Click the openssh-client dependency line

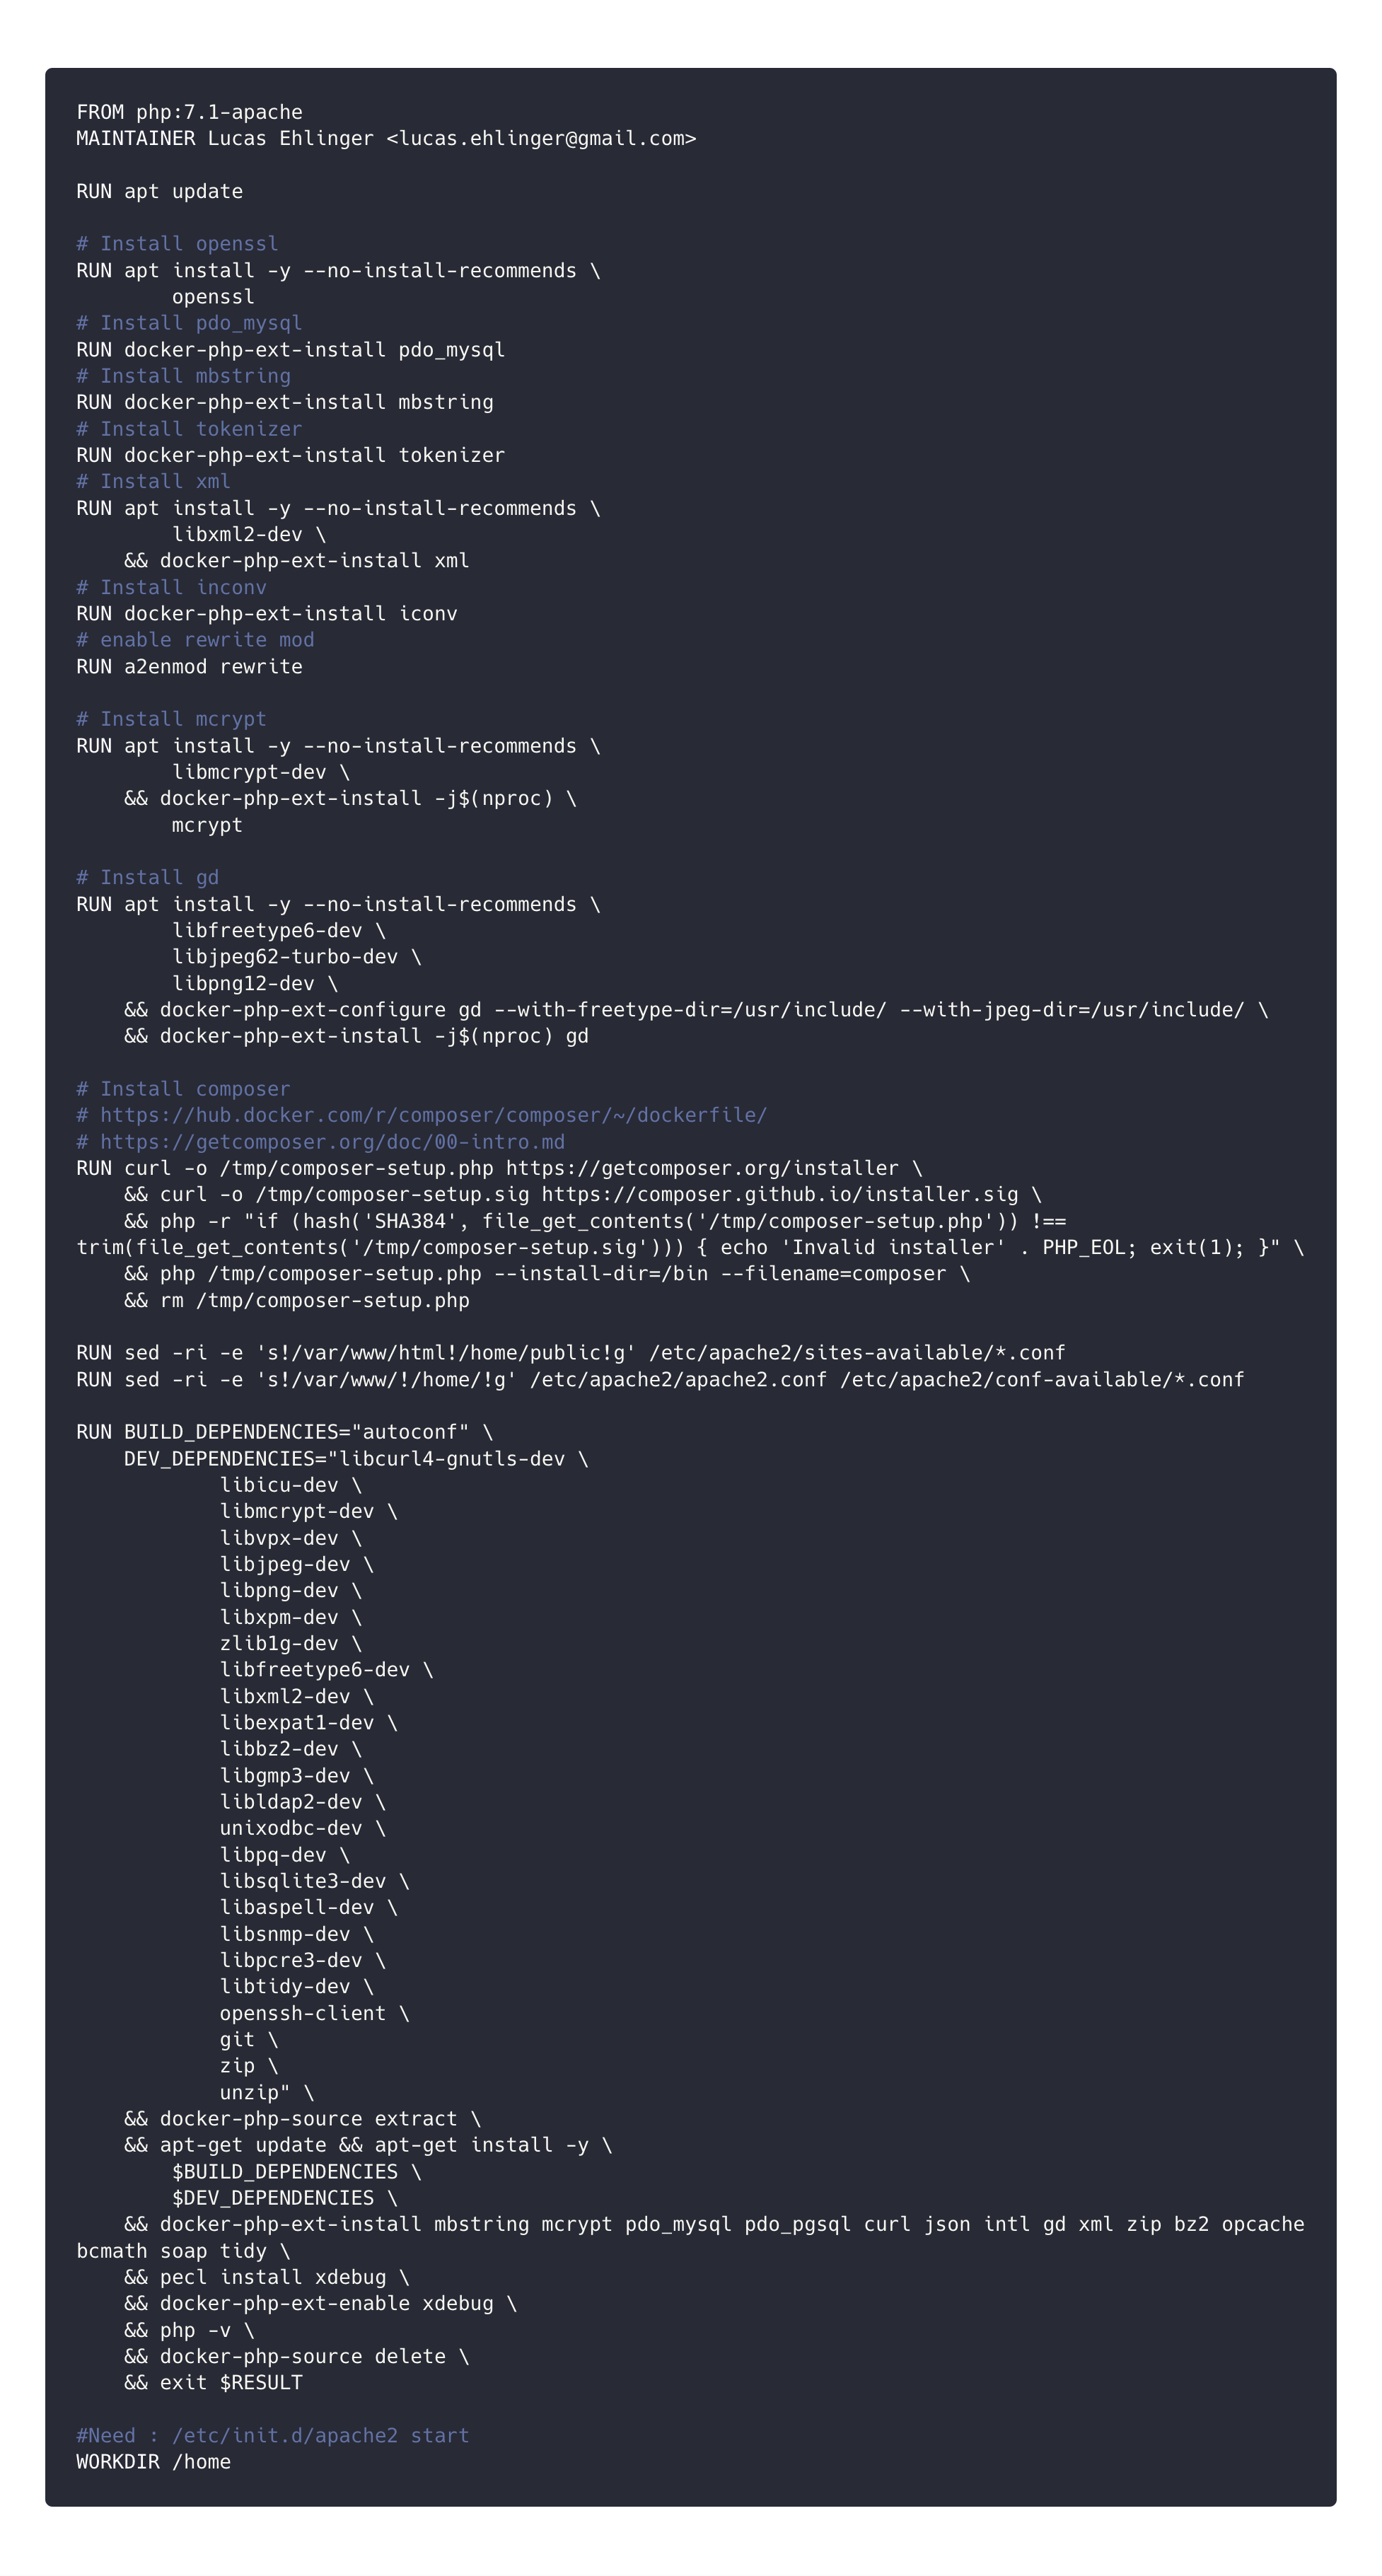pos(314,2014)
